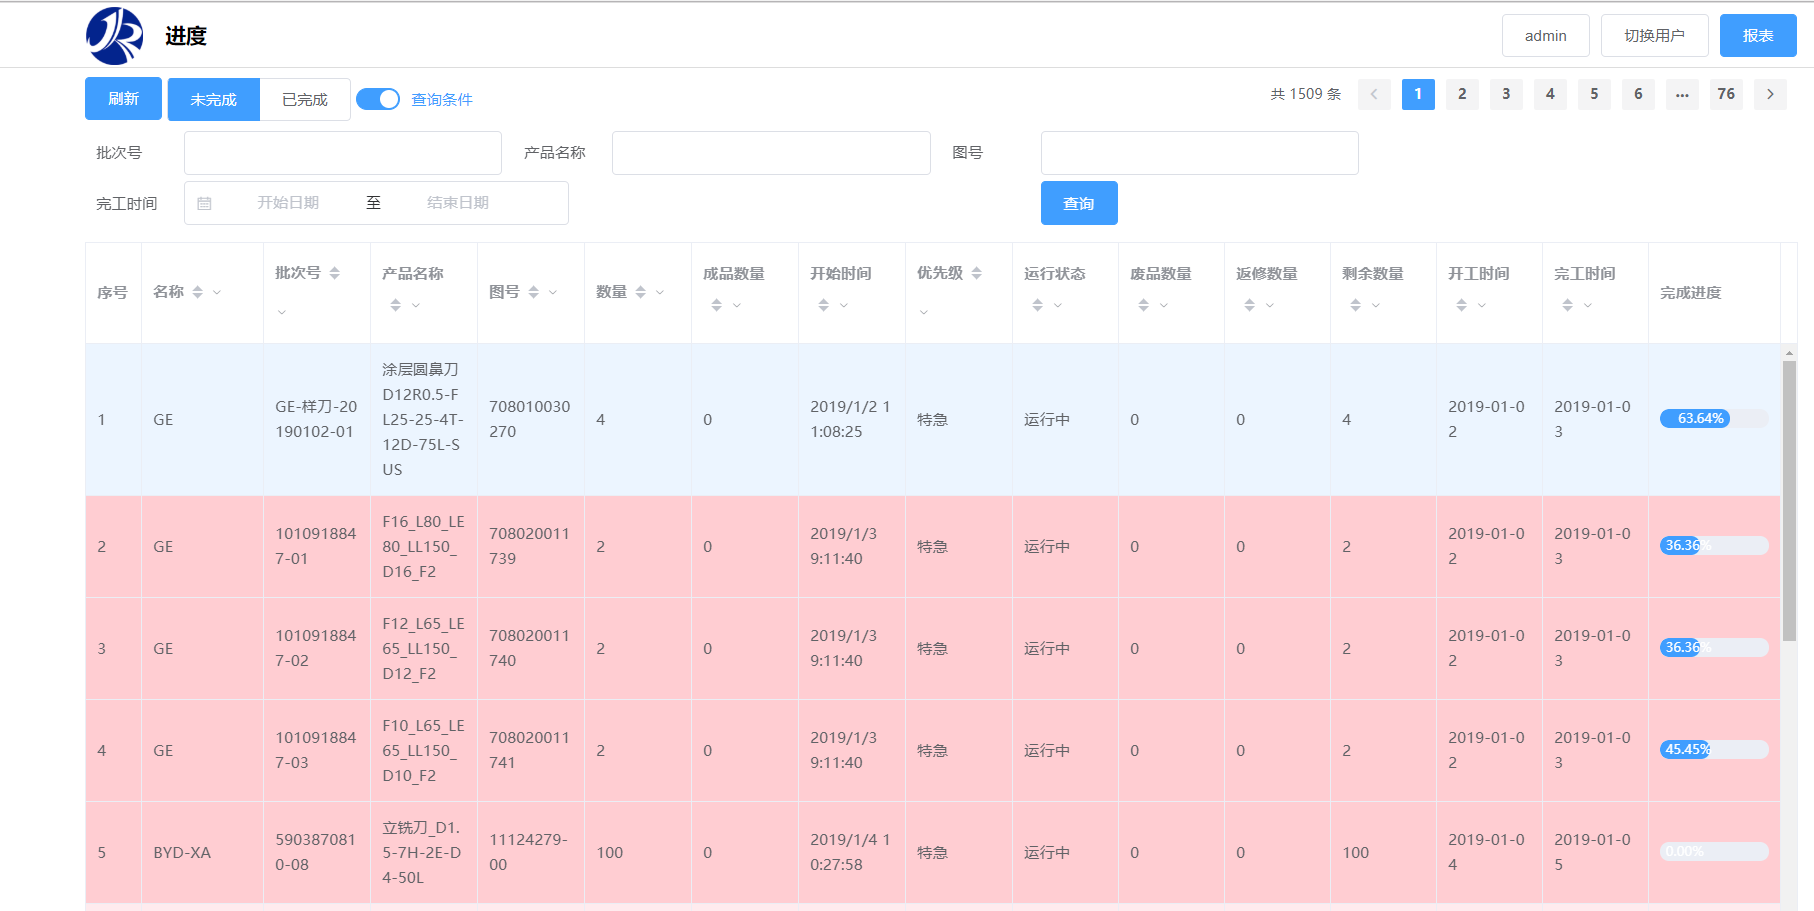Open 数量 column filter dropdown
Image resolution: width=1814 pixels, height=911 pixels.
click(660, 292)
